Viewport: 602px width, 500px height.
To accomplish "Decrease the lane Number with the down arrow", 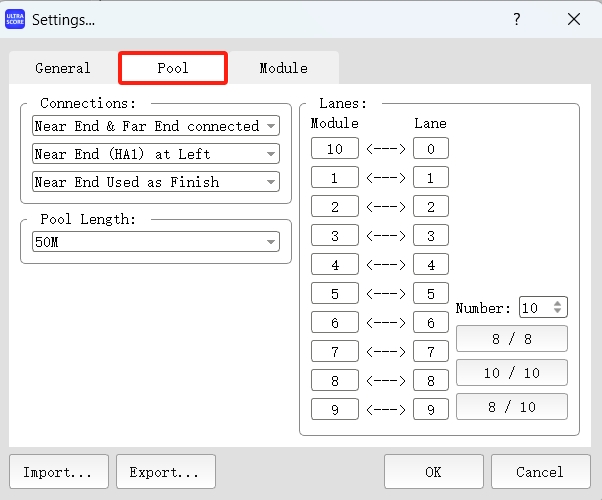I will [559, 312].
